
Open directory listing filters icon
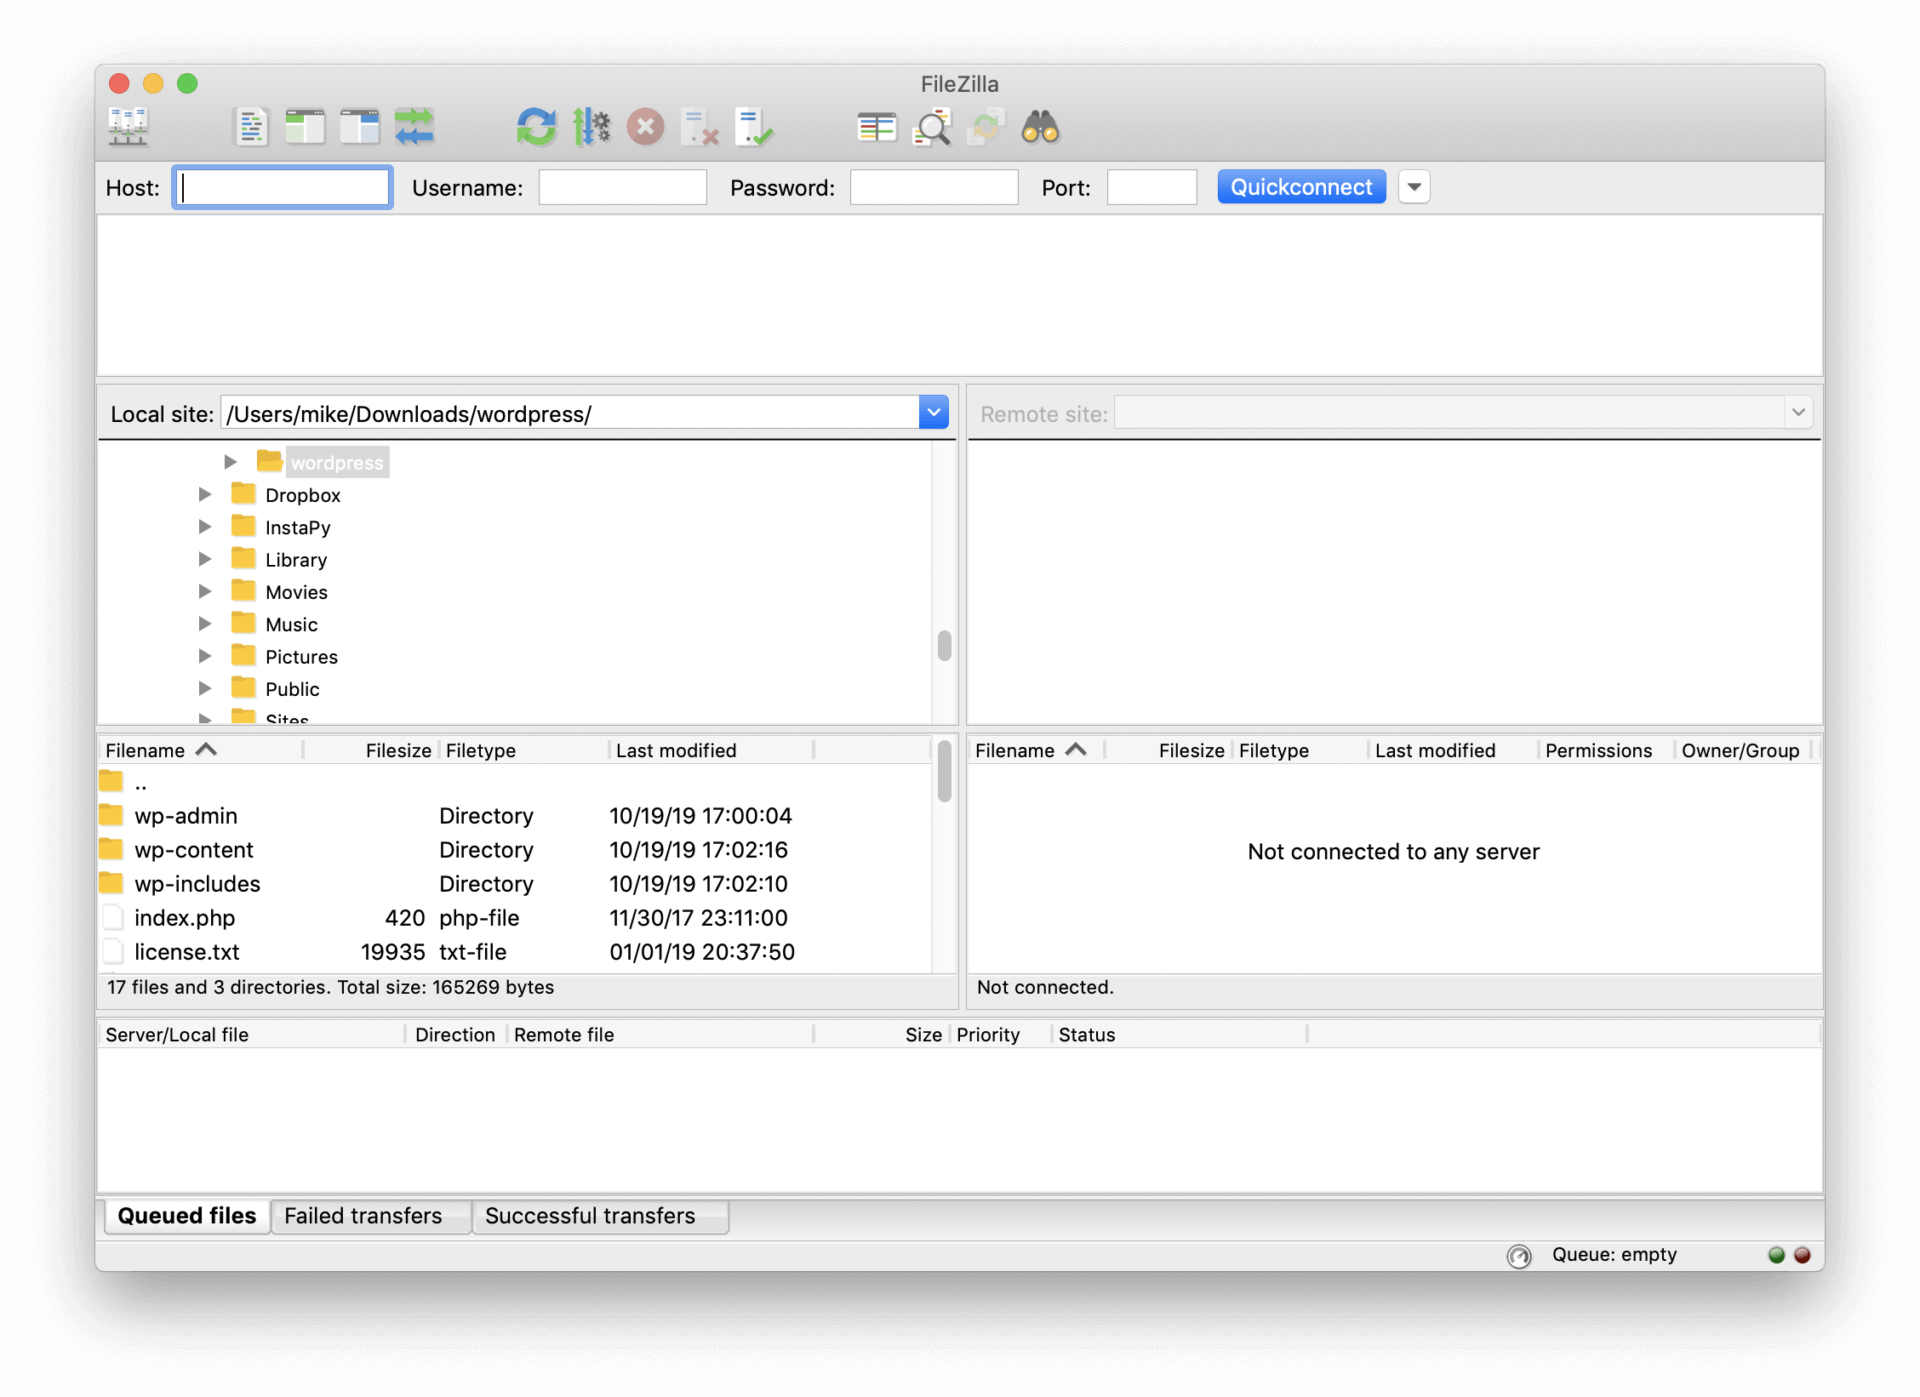877,127
